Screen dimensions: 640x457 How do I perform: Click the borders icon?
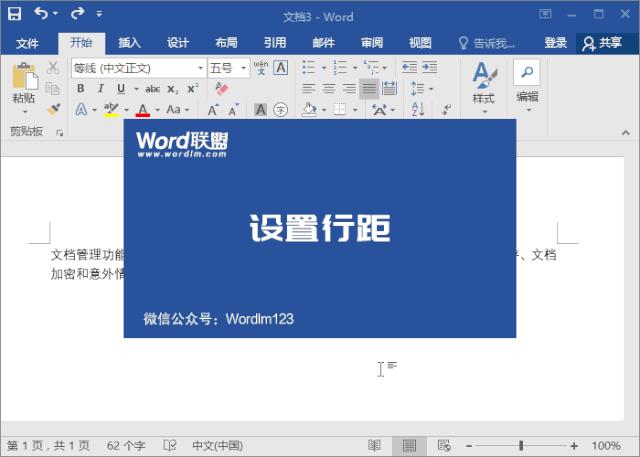340,109
